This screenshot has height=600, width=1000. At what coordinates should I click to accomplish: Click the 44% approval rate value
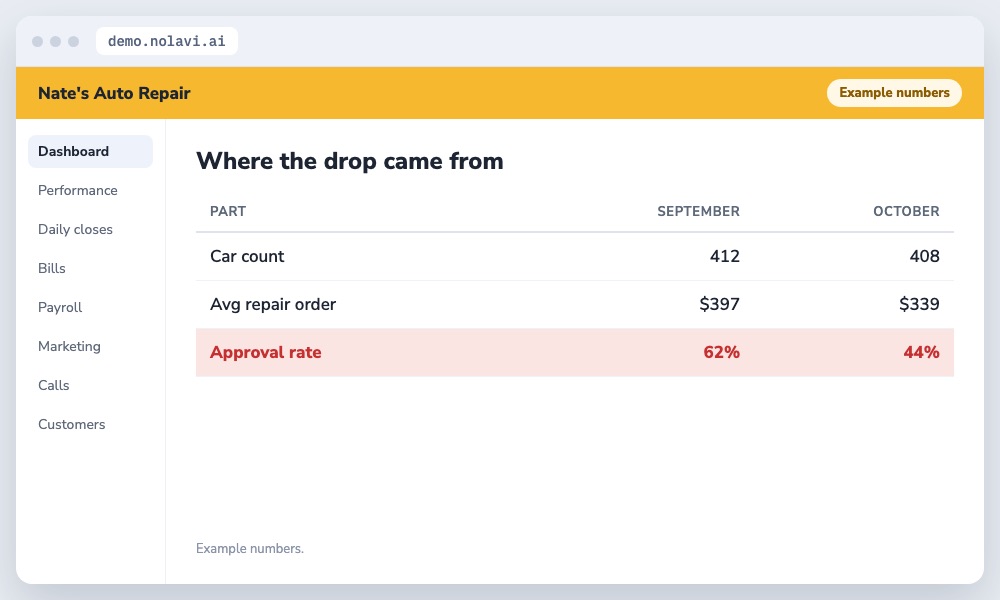click(921, 353)
